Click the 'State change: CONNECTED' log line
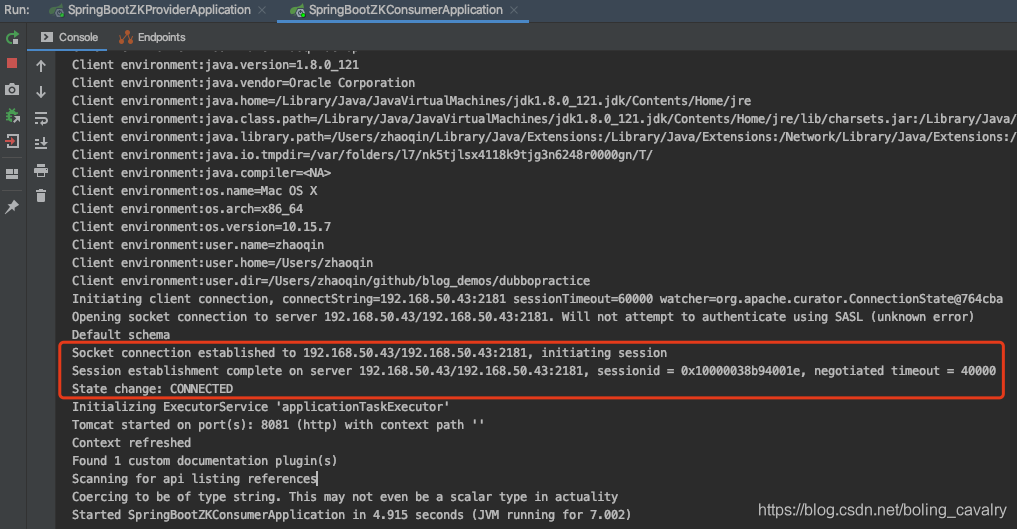Screen dimensions: 1017x529 point(152,388)
